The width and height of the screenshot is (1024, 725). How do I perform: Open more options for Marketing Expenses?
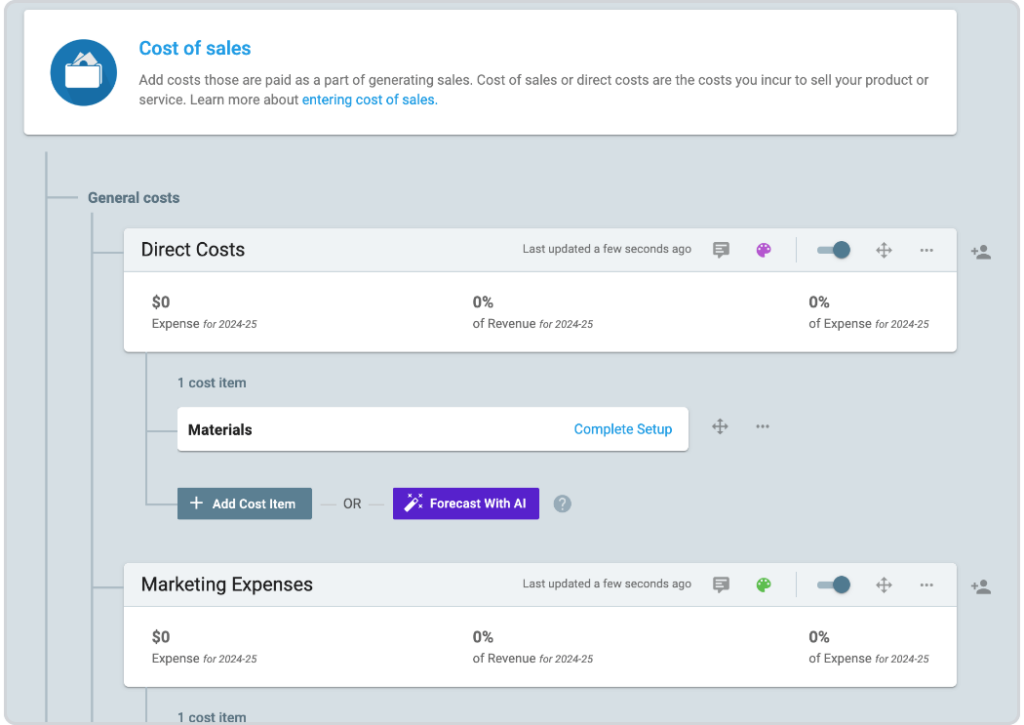(926, 585)
